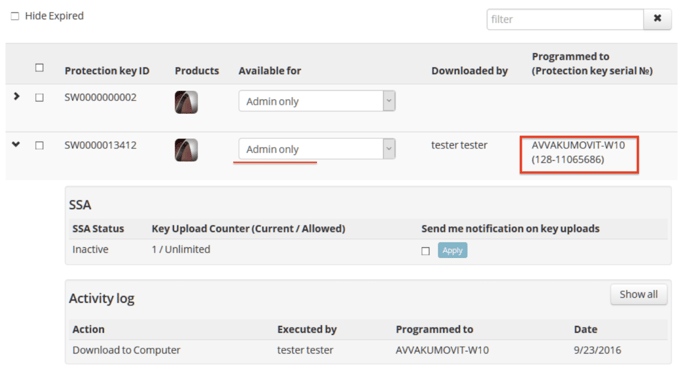Click the Send me notification header text
Viewport: 688px width, 380px height.
(510, 229)
